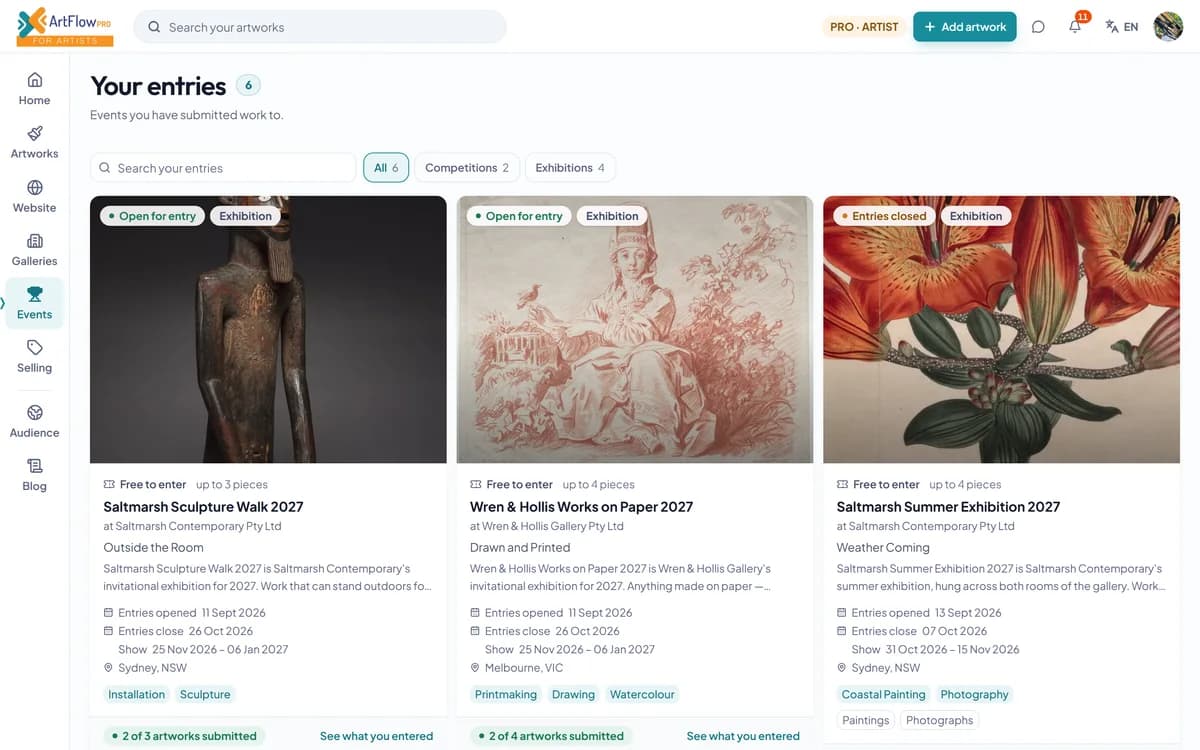See what you entered for Saltmarsh Sculpture Walk
Screen dimensions: 1200x750
[x=376, y=736]
